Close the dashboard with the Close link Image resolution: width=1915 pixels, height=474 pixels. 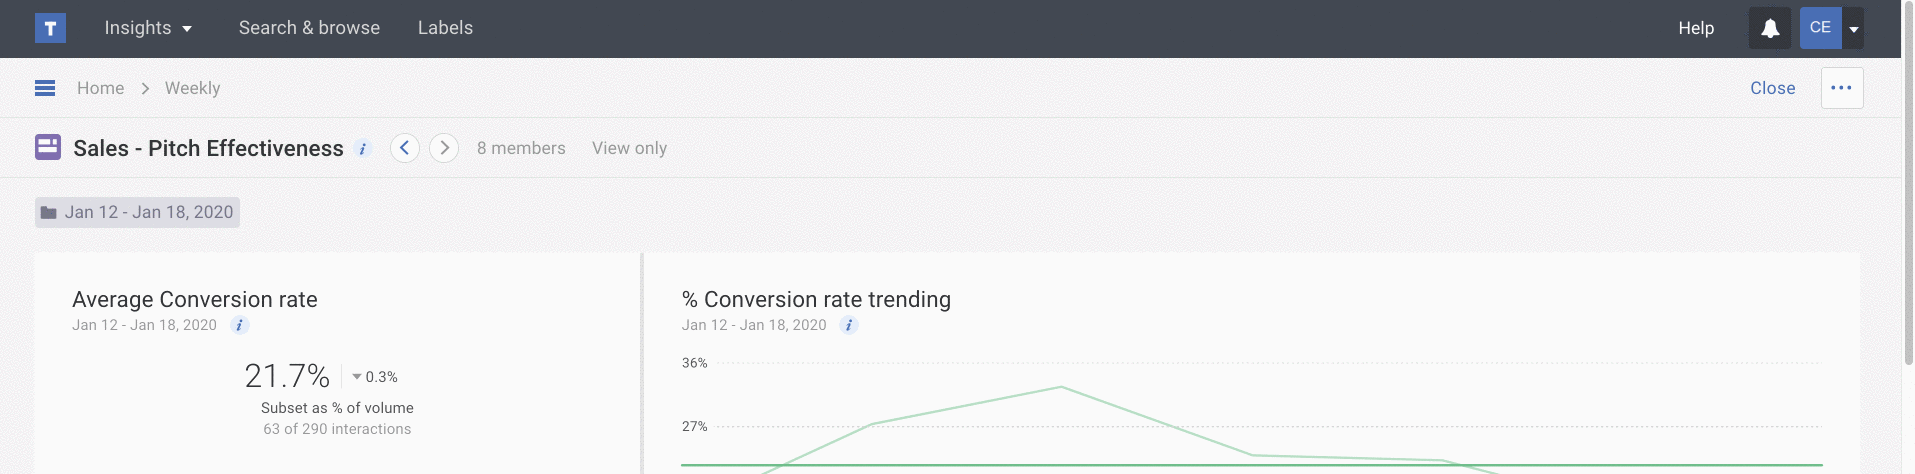1772,88
